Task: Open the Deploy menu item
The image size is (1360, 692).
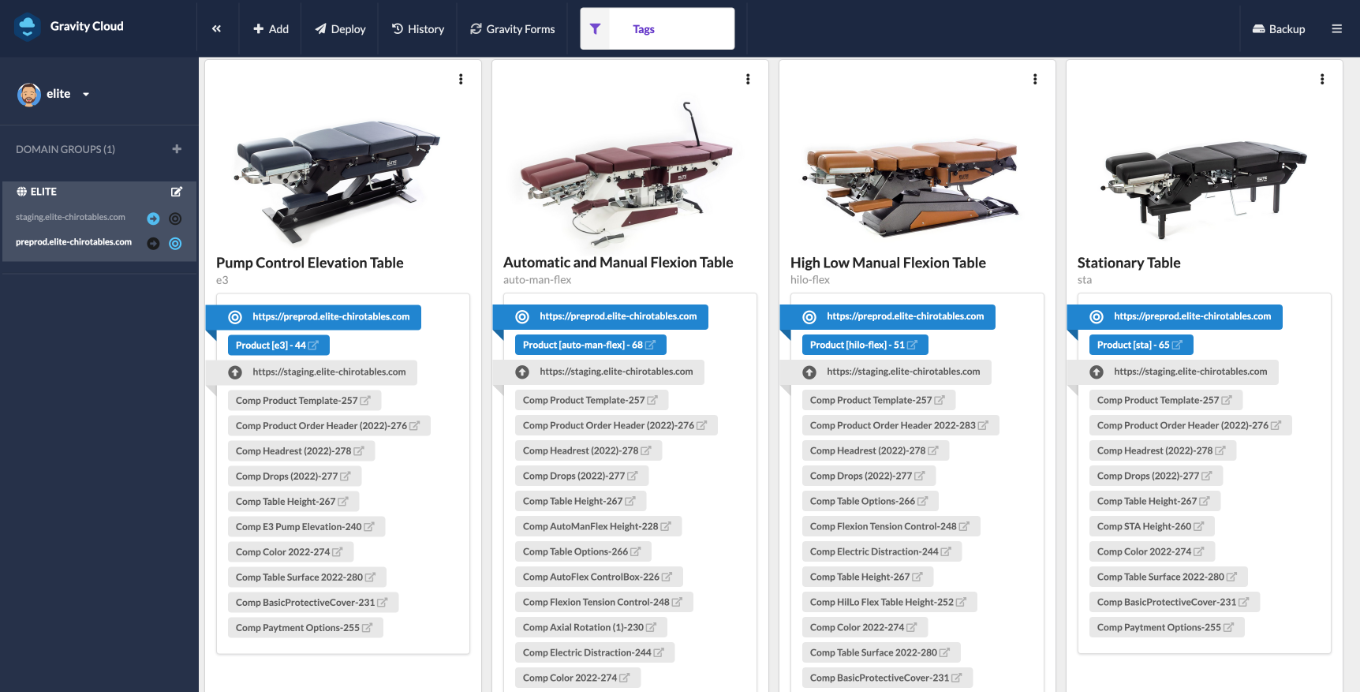Action: (340, 29)
